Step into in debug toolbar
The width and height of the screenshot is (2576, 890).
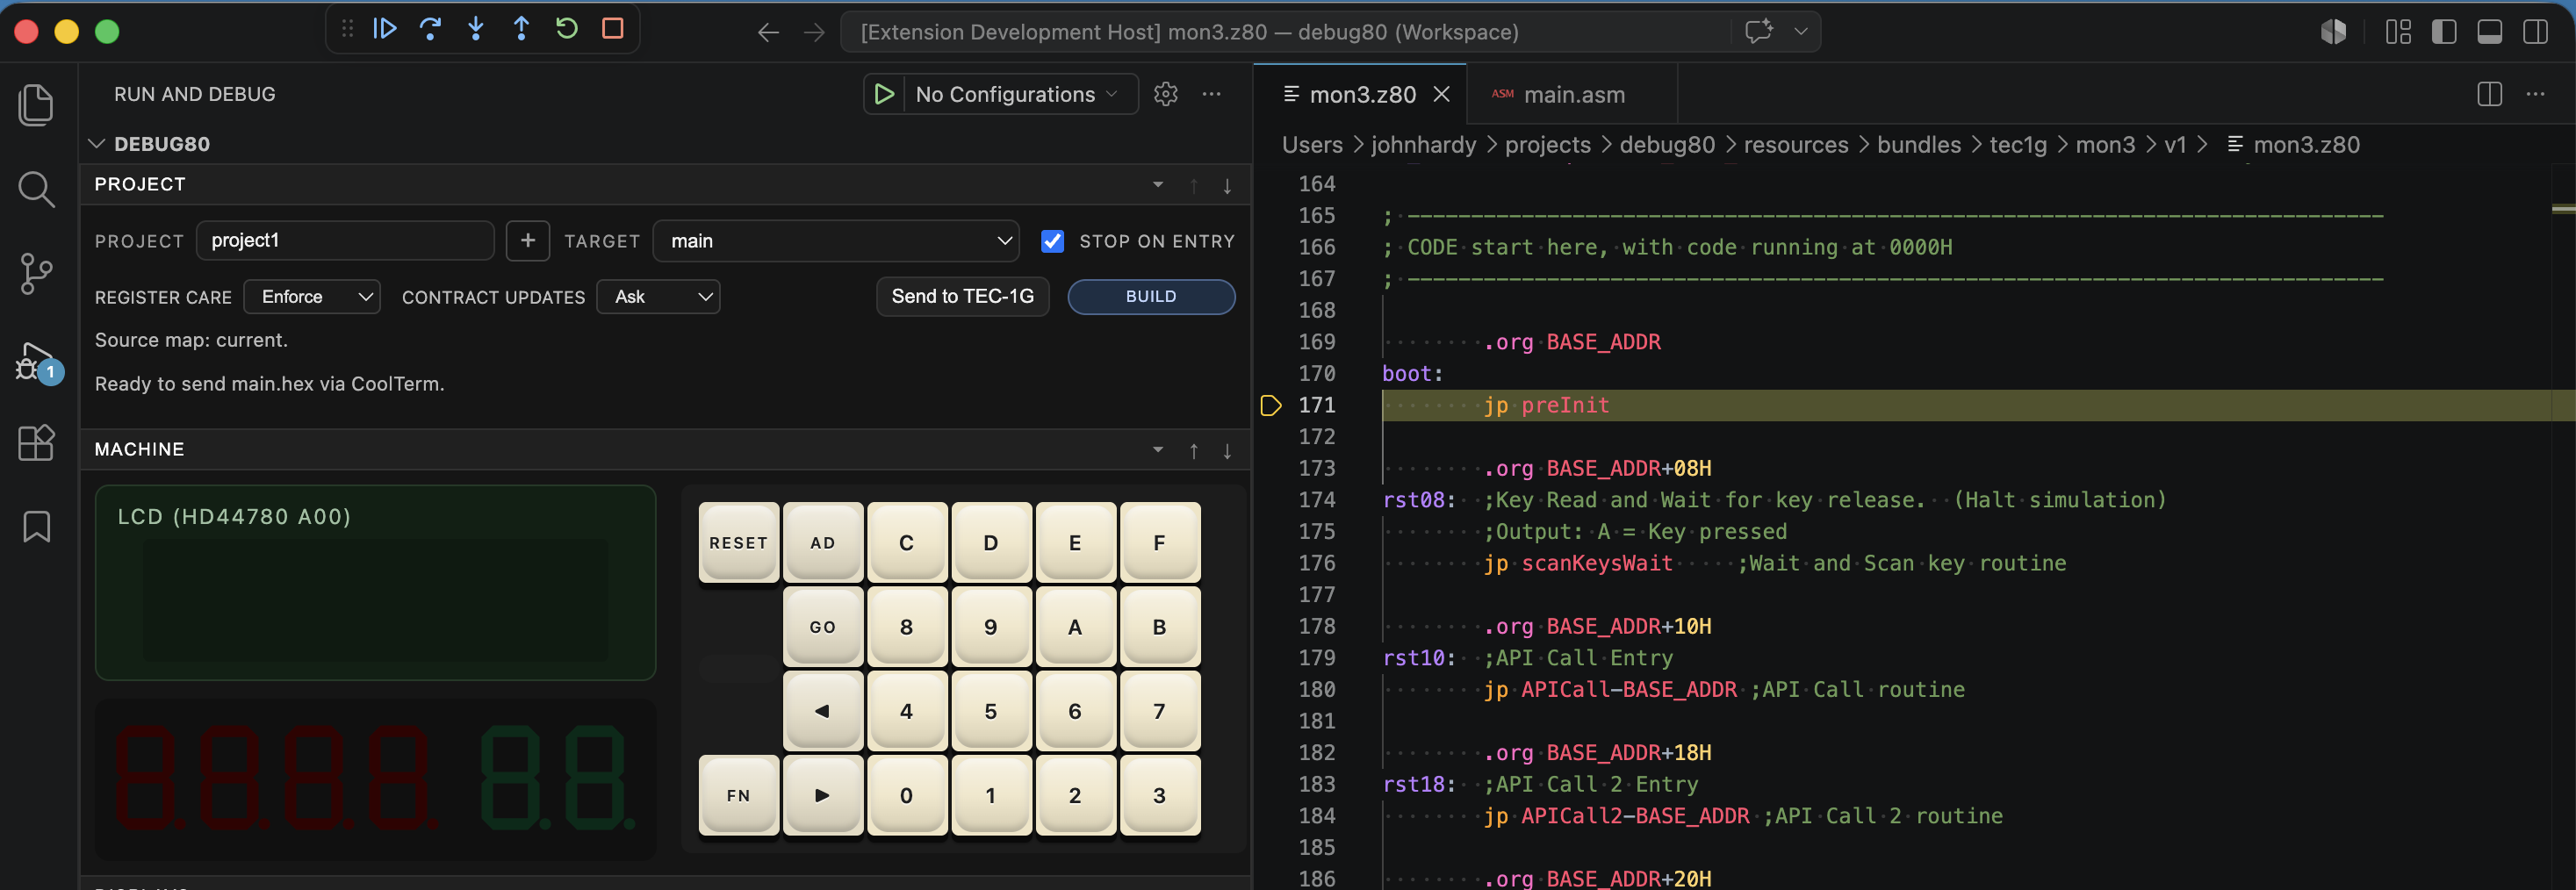476,29
